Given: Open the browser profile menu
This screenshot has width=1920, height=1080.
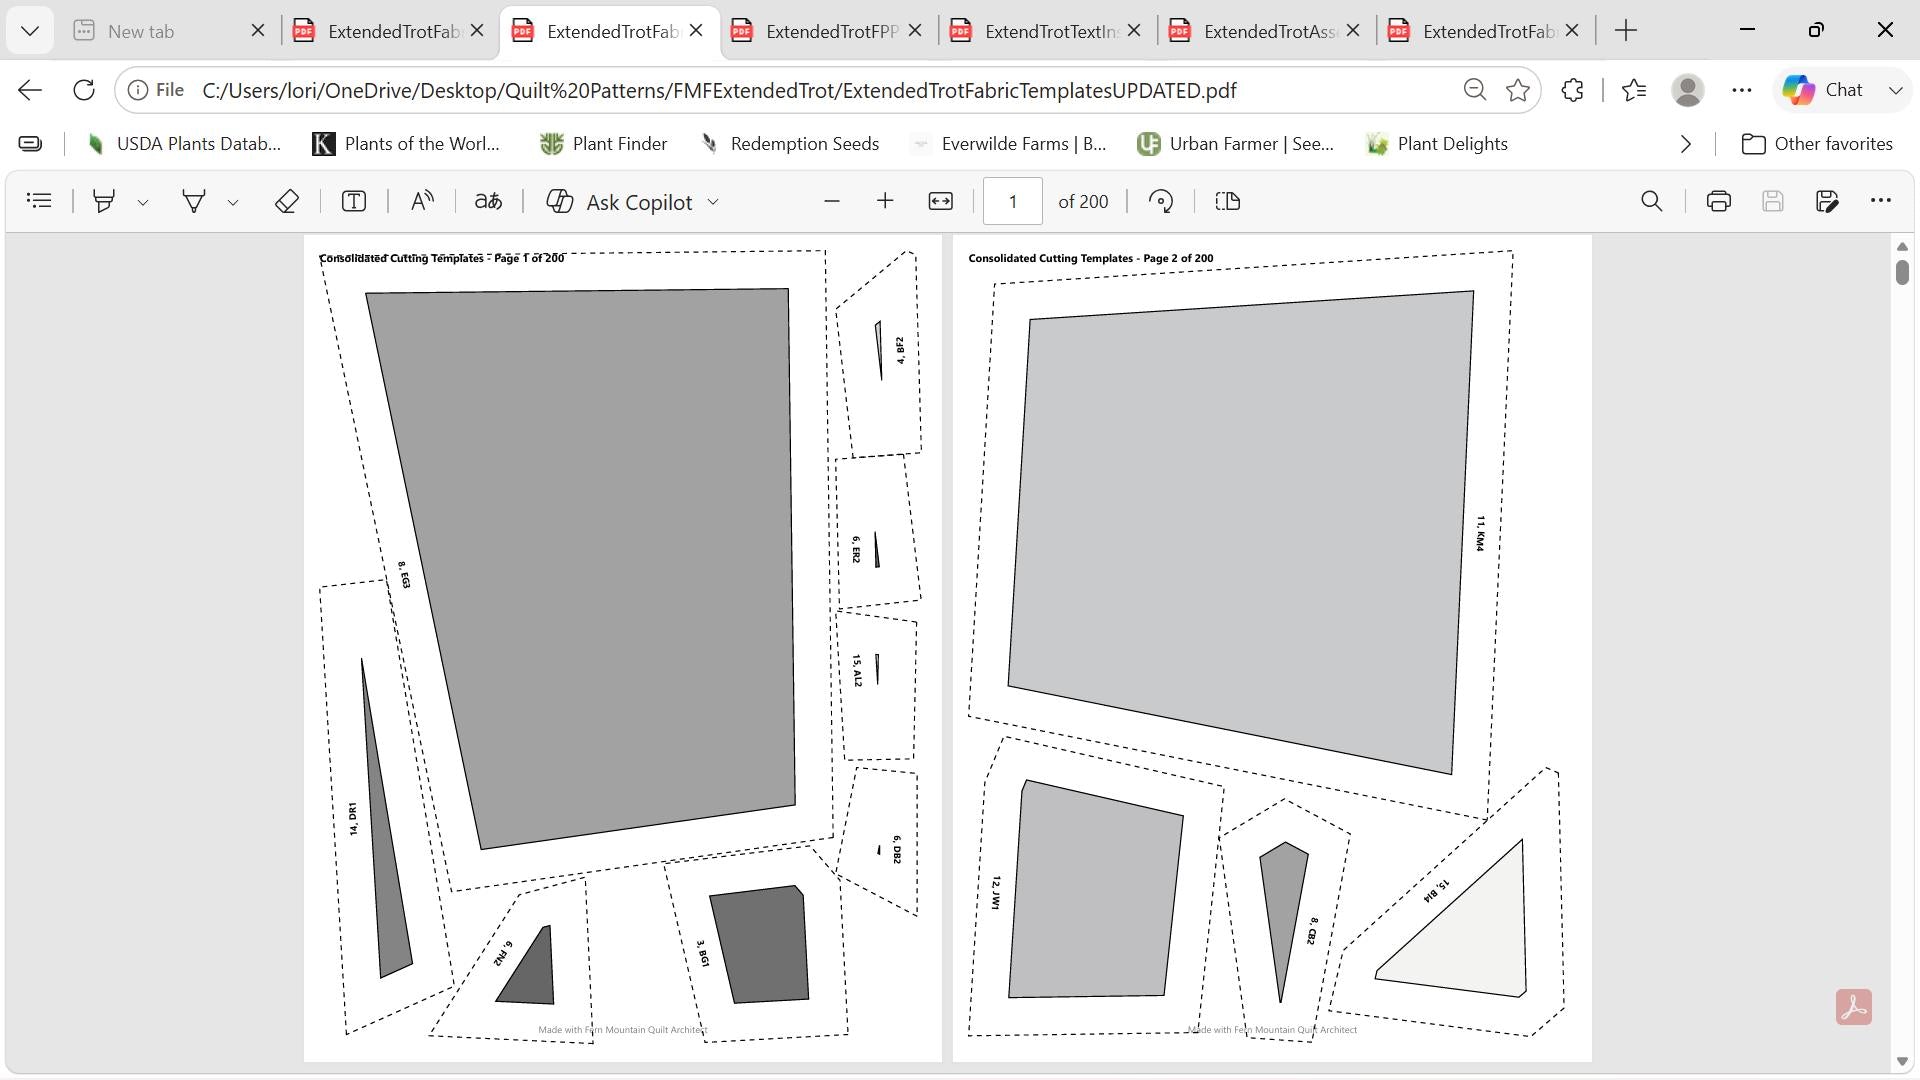Looking at the screenshot, I should (x=1688, y=90).
